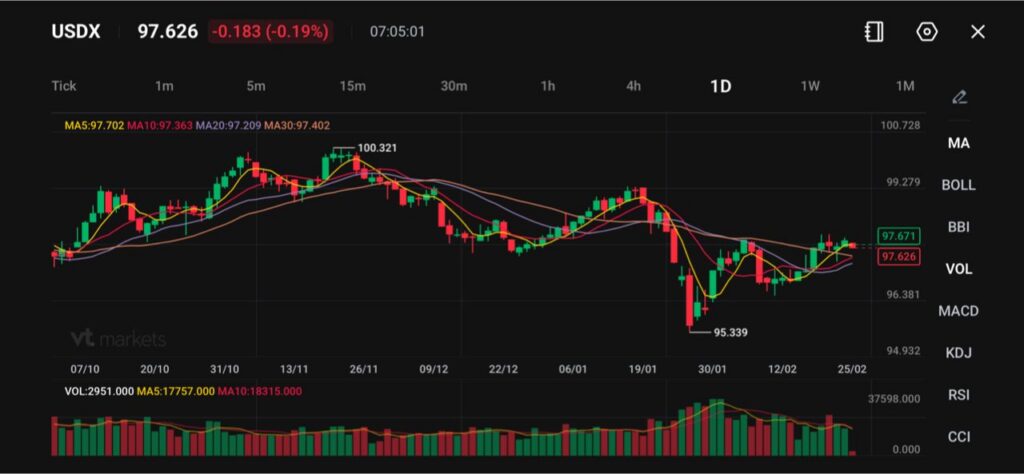Click the 100.321 high price marker
Screen dimensions: 1024x474
coord(377,148)
